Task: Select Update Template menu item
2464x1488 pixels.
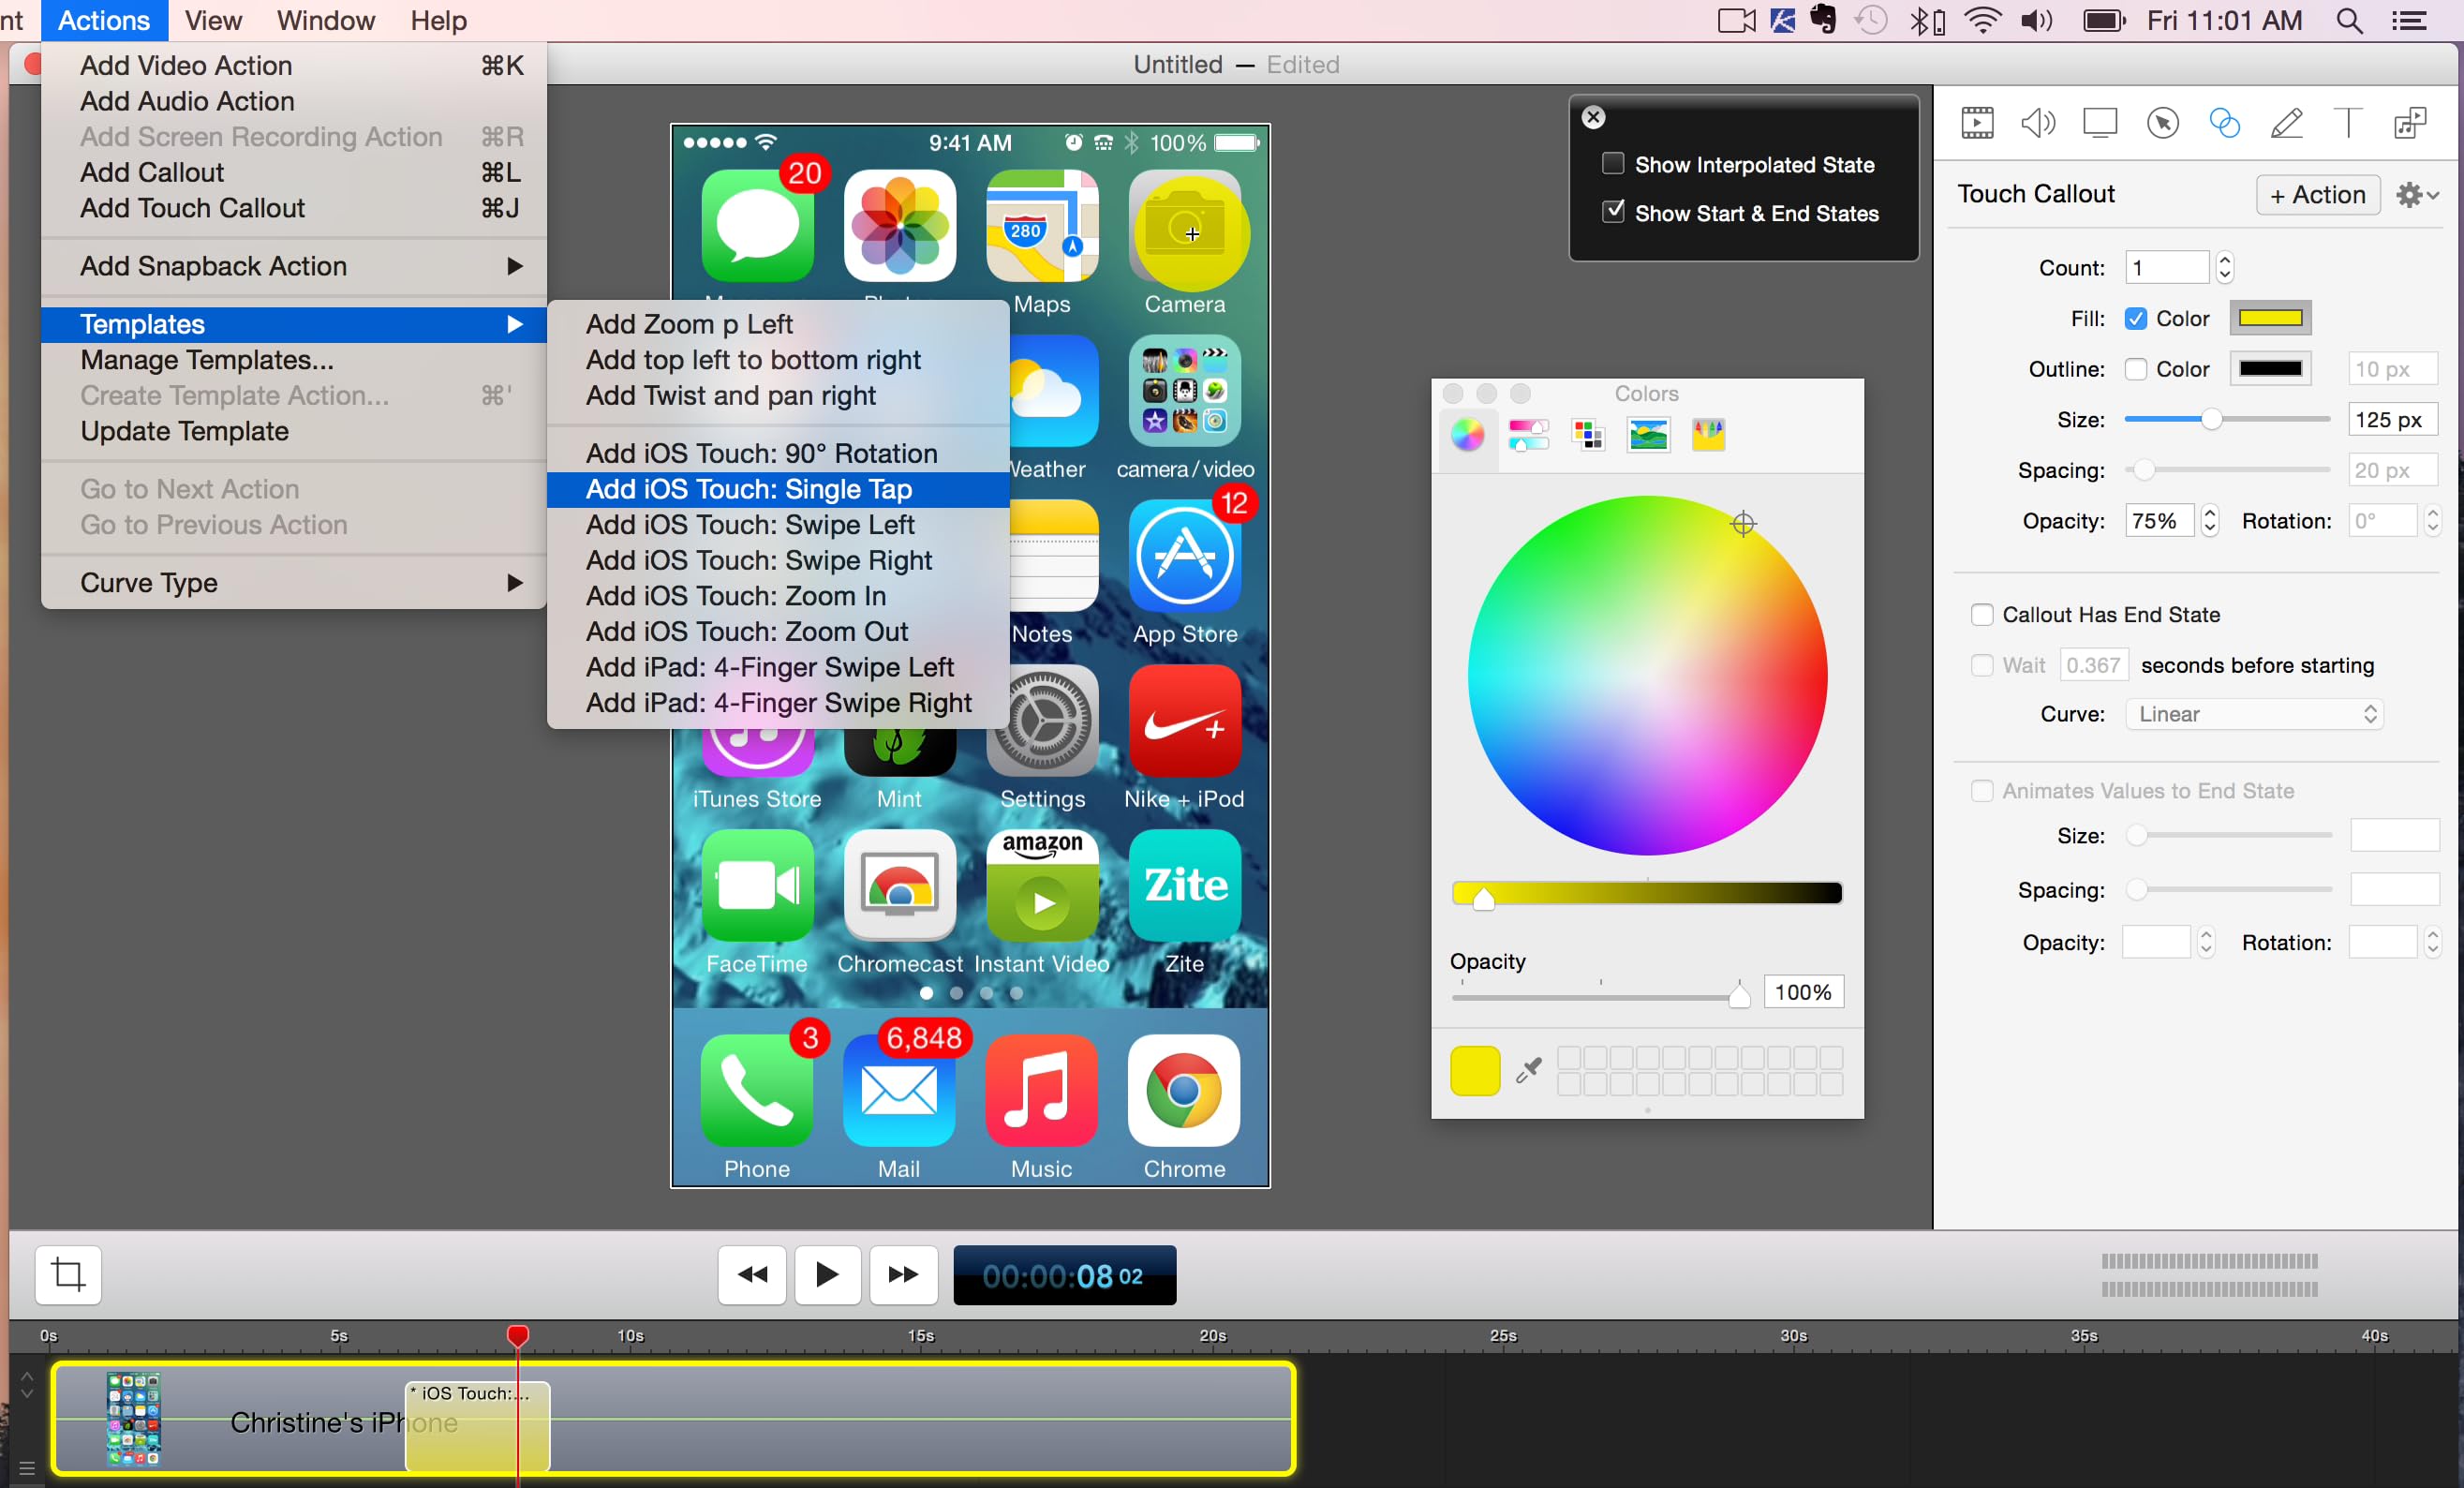Action: 293,431
